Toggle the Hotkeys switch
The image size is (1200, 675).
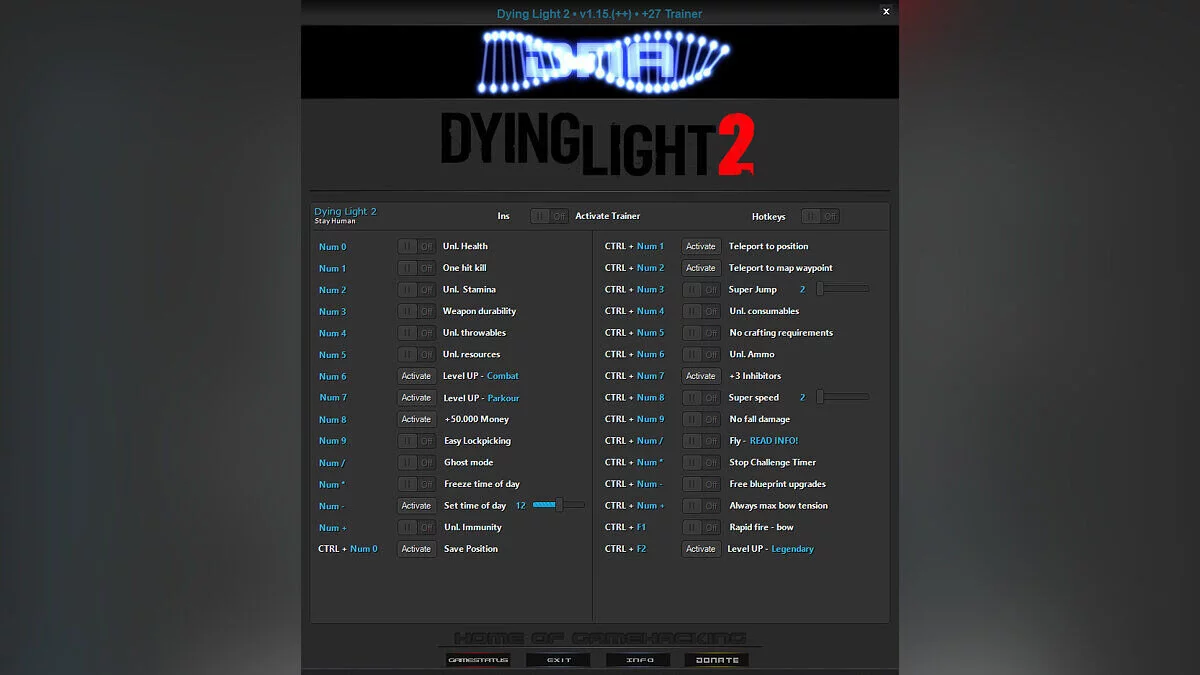[820, 215]
